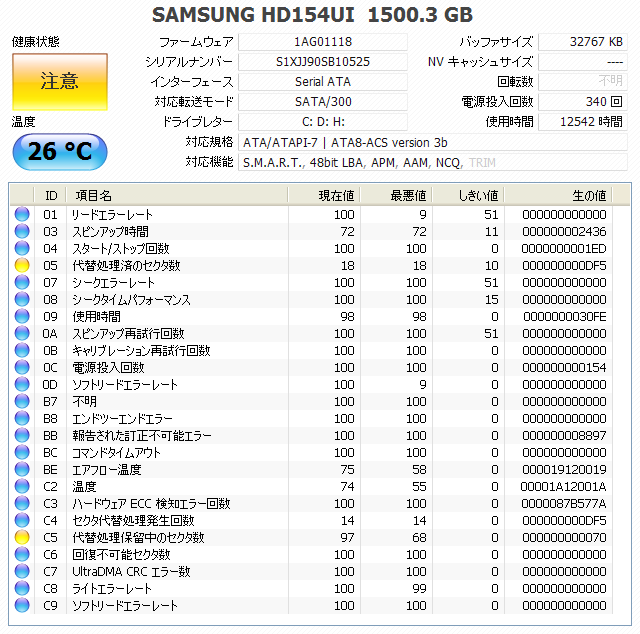Select the スピンアップ時間 attribute name
This screenshot has width=640, height=634.
(x=110, y=231)
